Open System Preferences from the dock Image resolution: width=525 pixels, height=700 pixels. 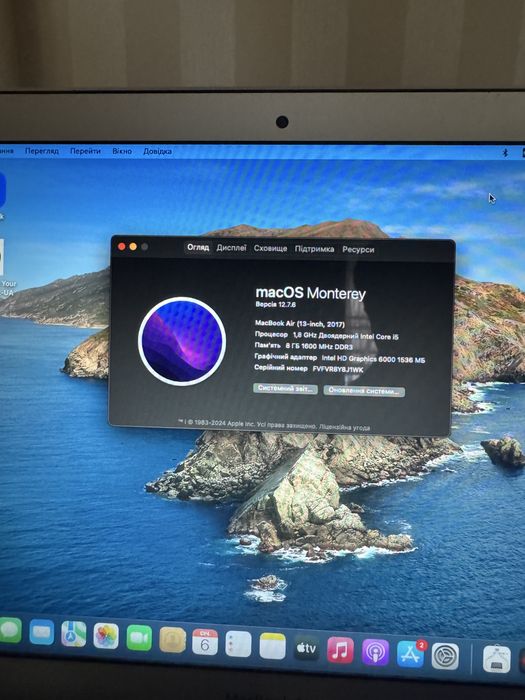point(445,656)
